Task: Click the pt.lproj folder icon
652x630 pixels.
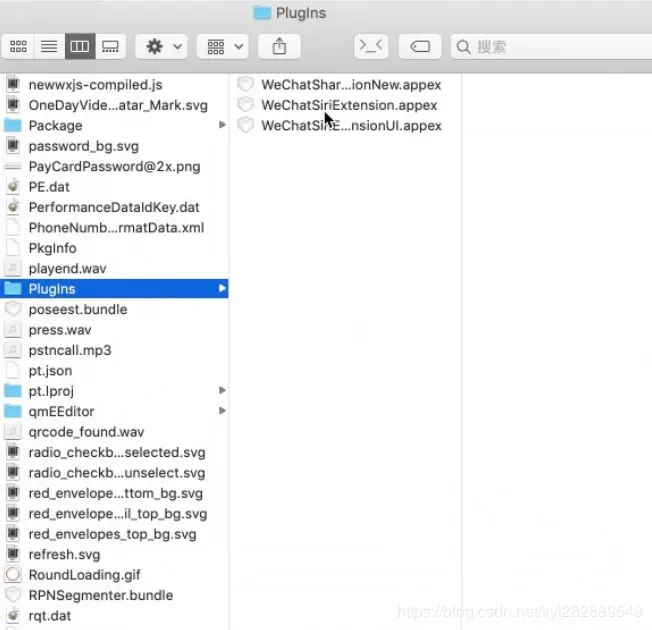Action: [x=13, y=390]
